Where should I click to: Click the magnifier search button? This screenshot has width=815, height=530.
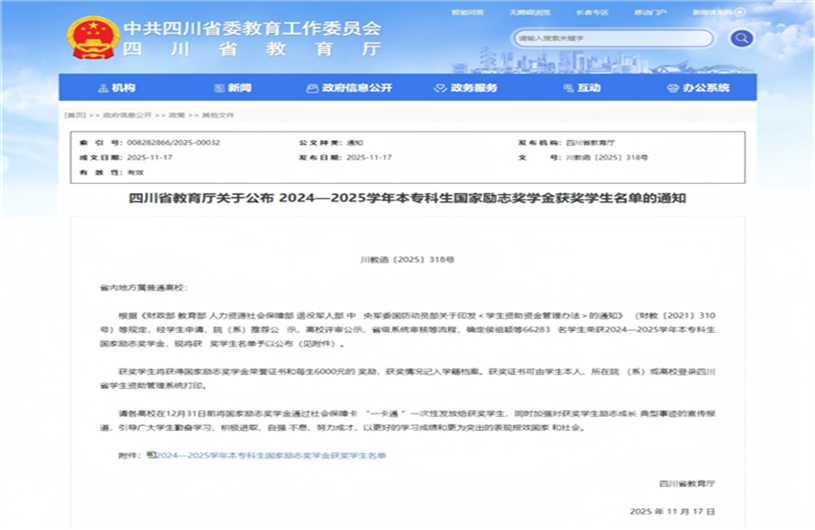(x=741, y=38)
